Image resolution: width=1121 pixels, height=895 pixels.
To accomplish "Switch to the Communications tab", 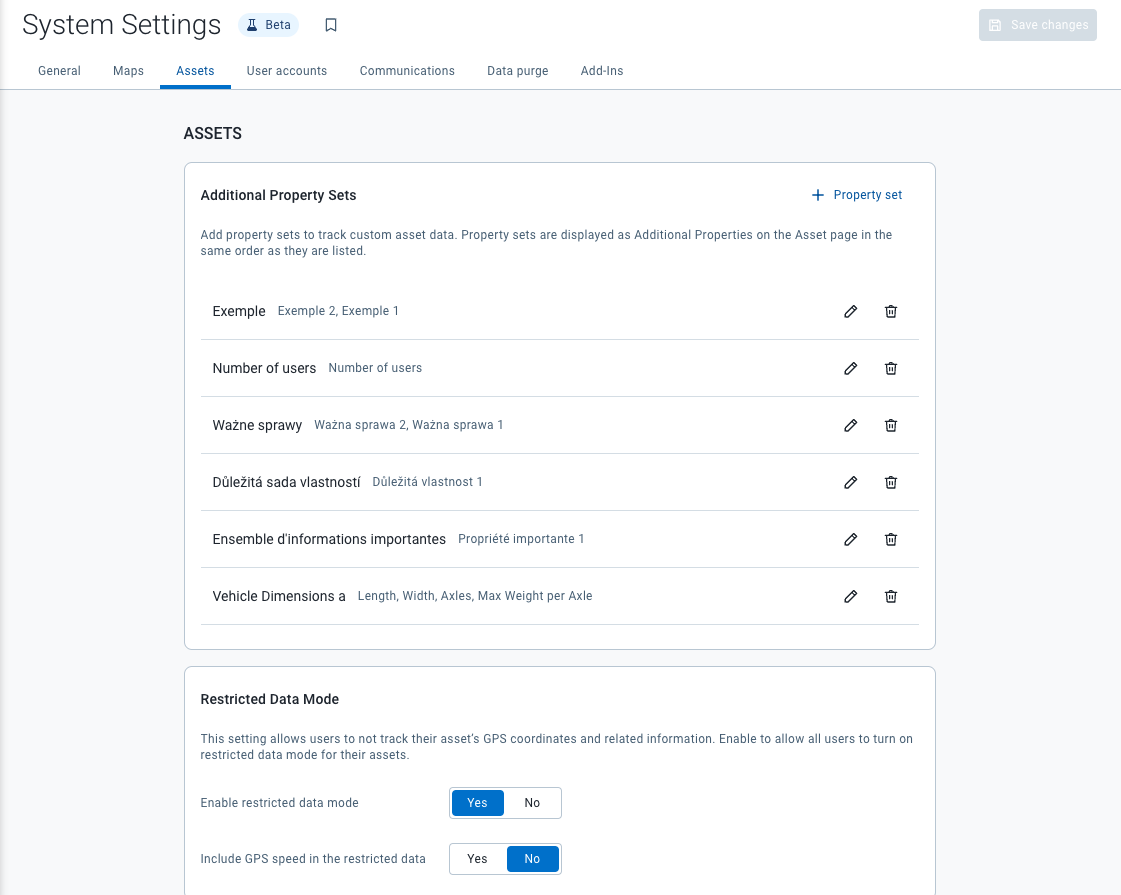I will (x=407, y=71).
